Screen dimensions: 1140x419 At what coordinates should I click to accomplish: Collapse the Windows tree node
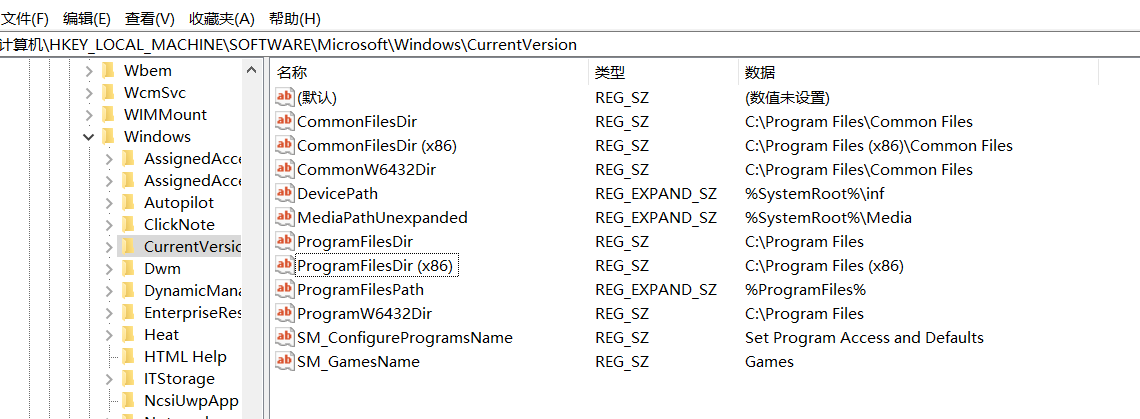[x=89, y=137]
